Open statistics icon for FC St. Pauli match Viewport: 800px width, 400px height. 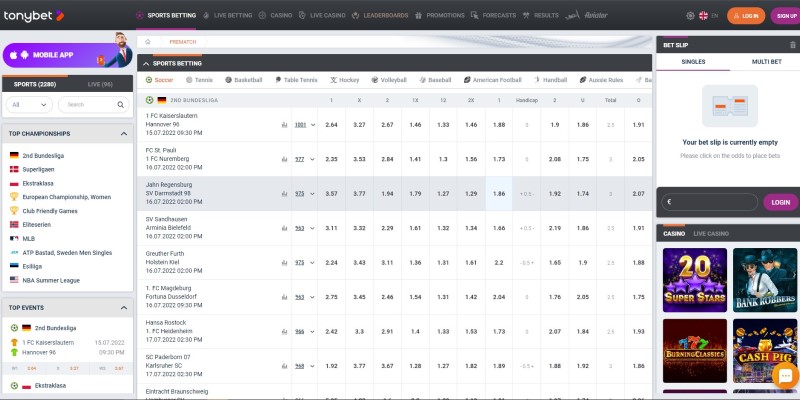pos(284,159)
